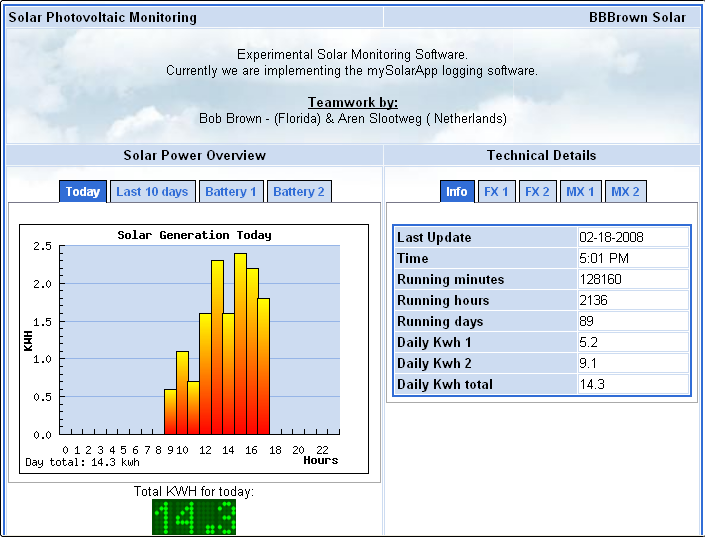Click the Solar Power Overview panel header
705x537 pixels.
194,155
